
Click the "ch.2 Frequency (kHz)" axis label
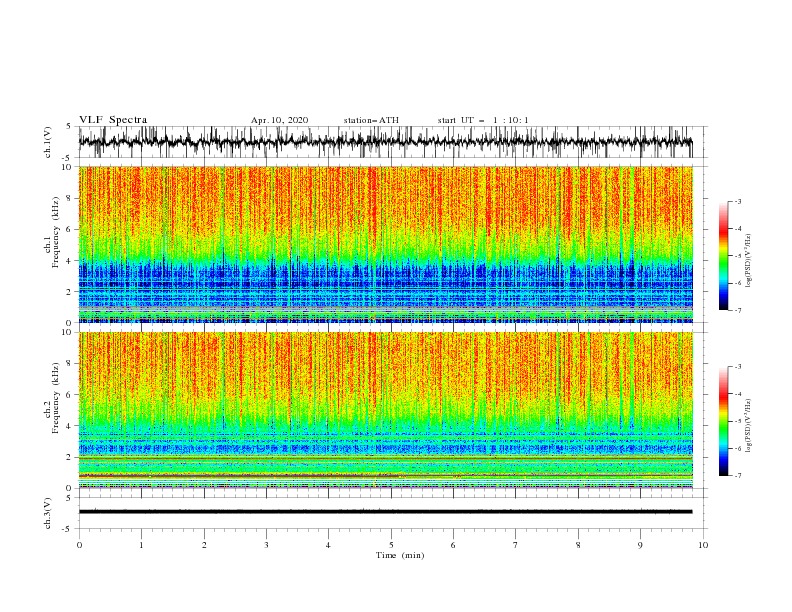(x=52, y=410)
